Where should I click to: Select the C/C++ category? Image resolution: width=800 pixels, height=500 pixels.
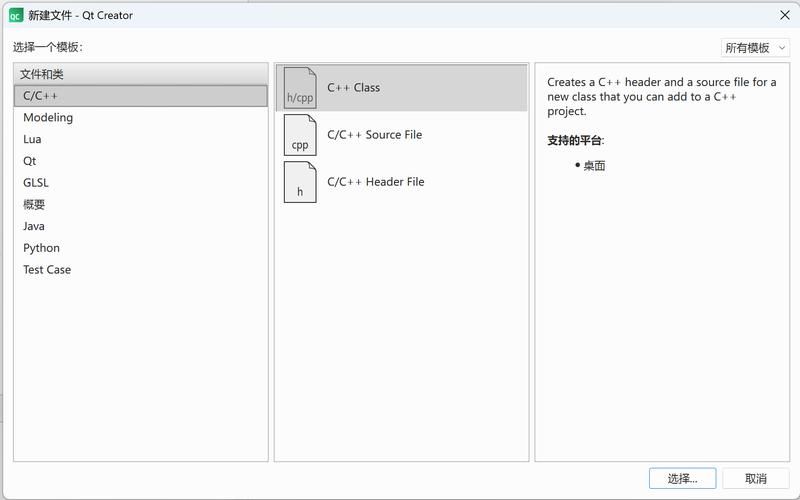point(141,96)
